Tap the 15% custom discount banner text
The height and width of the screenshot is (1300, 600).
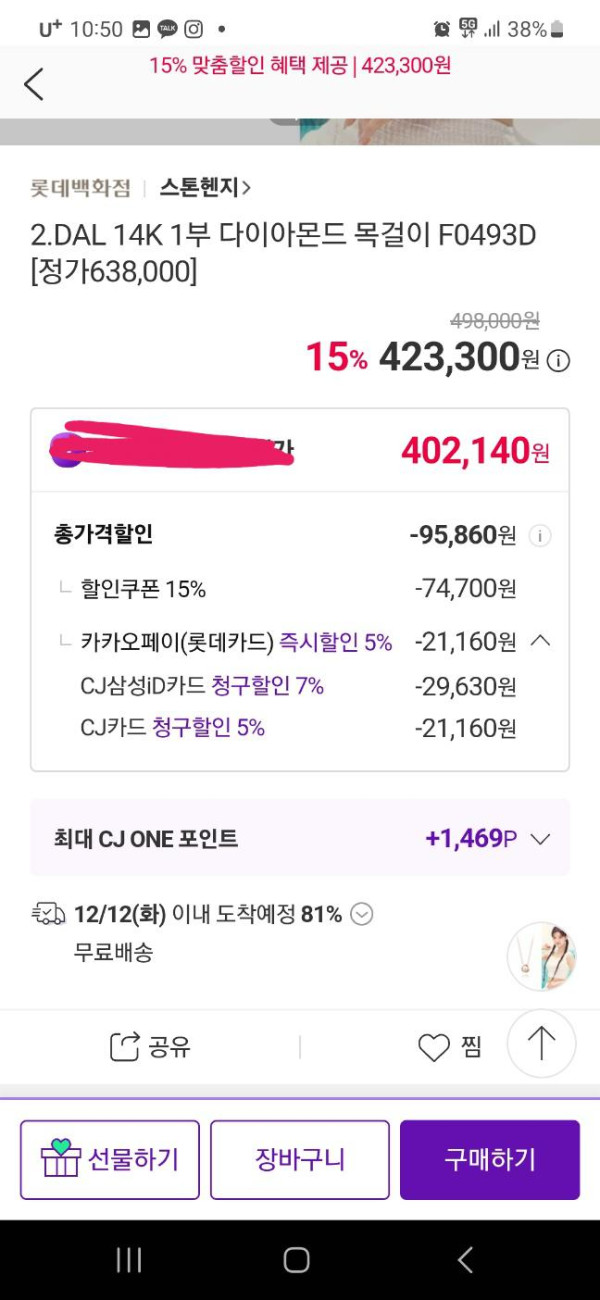(300, 66)
